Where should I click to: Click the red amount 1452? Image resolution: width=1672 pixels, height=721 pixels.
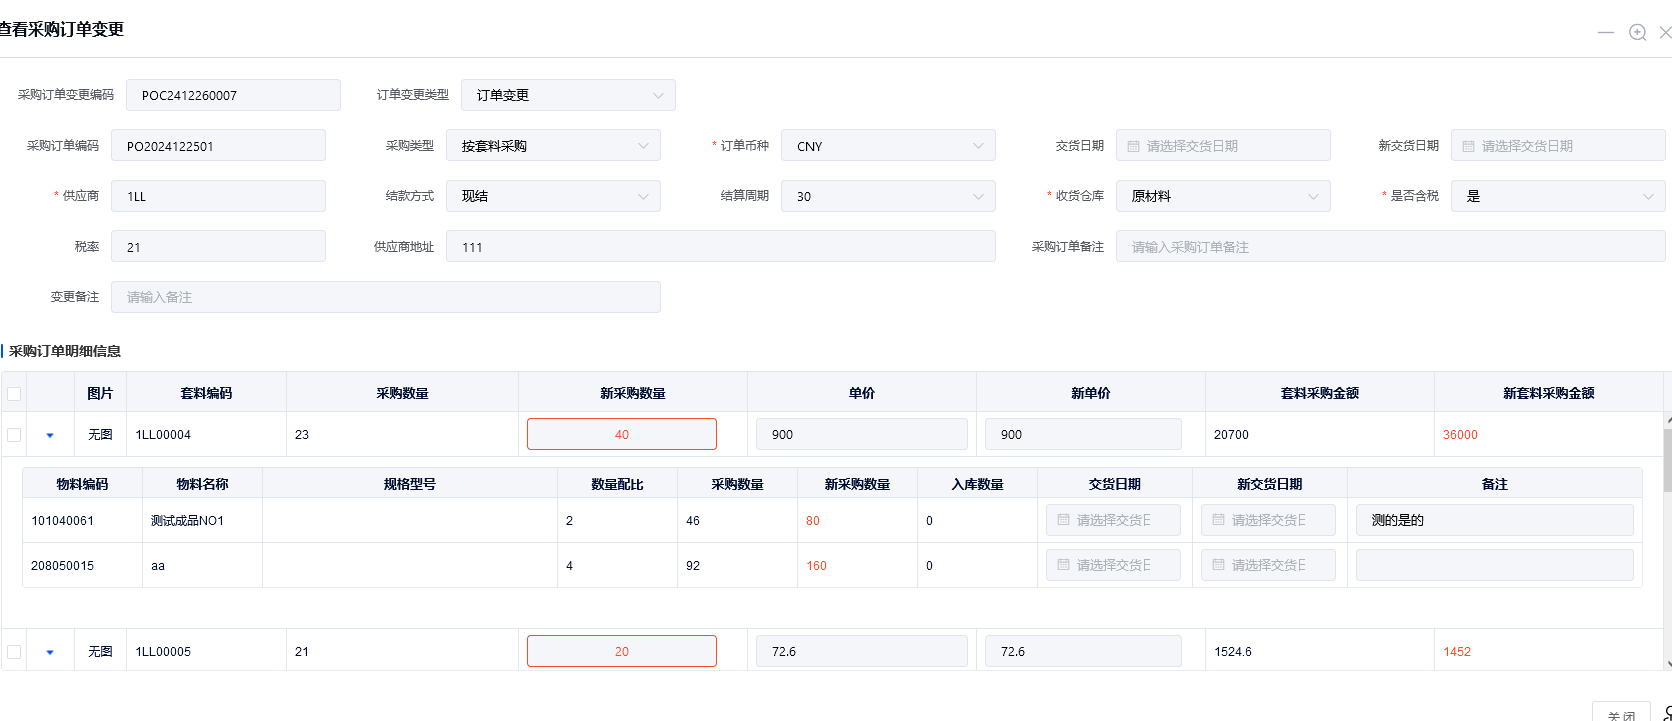click(1457, 652)
